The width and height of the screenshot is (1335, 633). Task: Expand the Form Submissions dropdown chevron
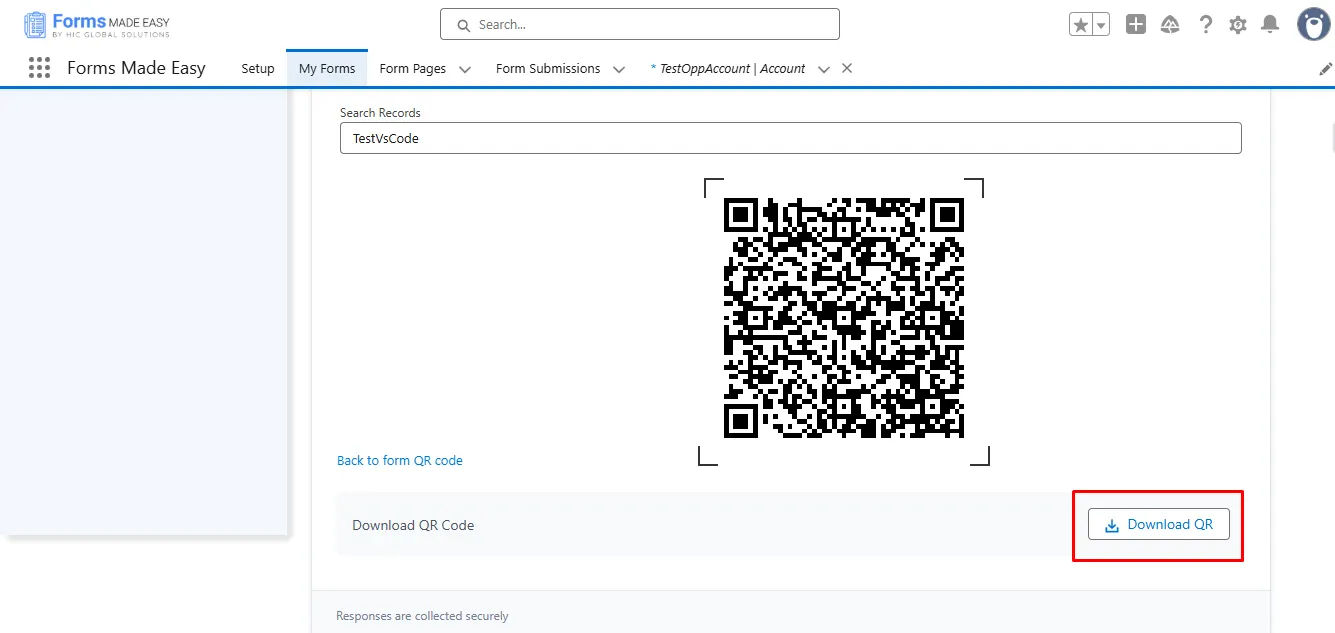pos(619,69)
